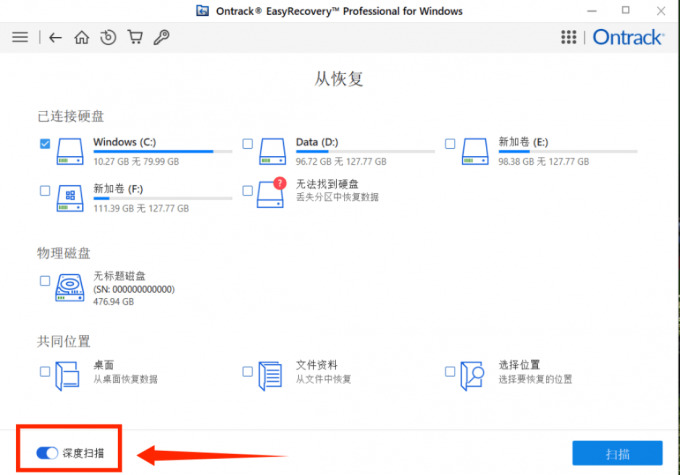The image size is (680, 475).
Task: Click the 新加卷 (E:) drive icon
Action: [475, 151]
